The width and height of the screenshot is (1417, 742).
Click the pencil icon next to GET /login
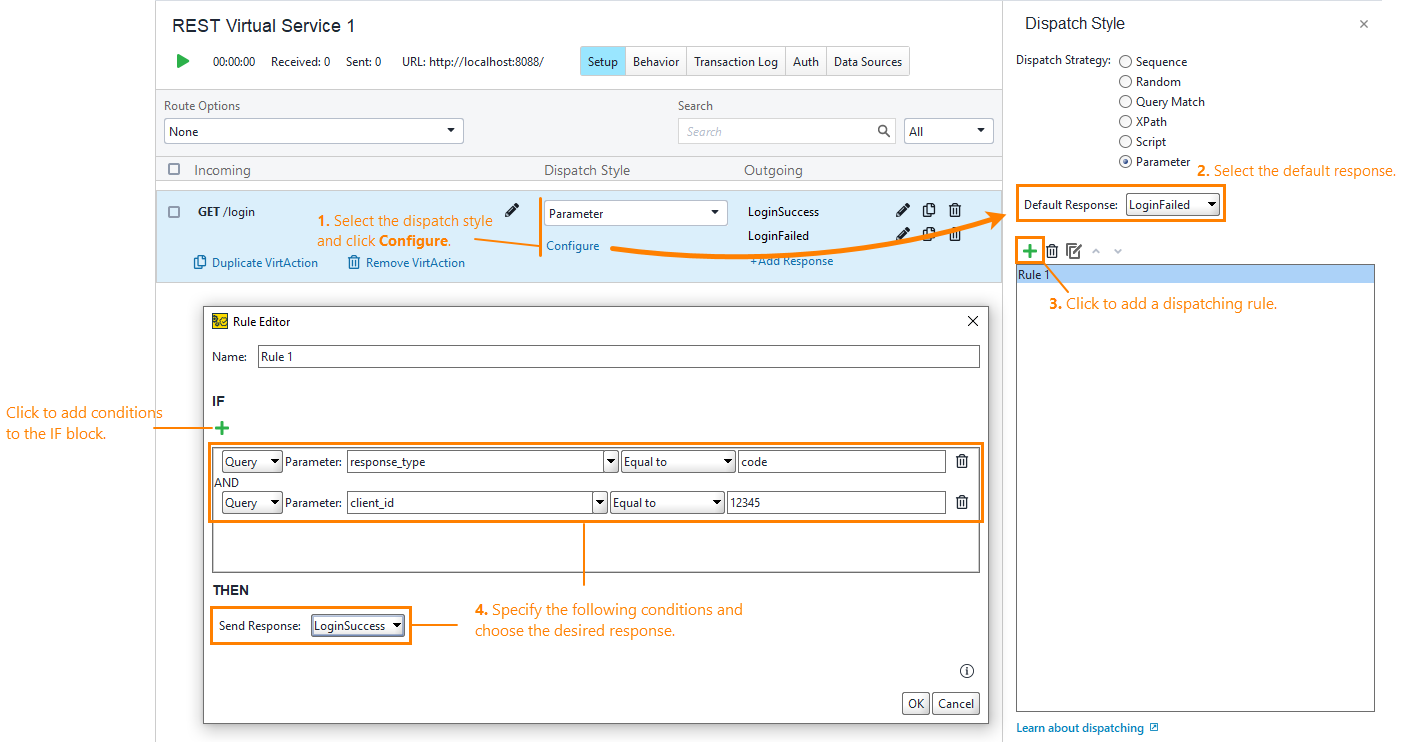(511, 210)
